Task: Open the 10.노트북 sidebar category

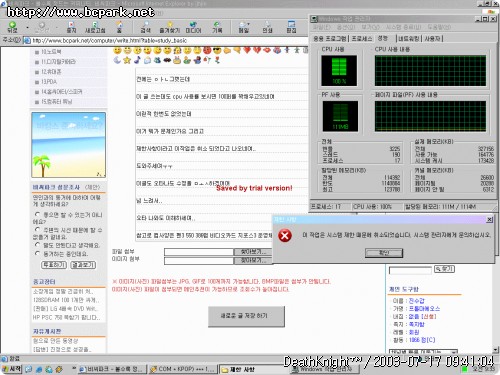Action: click(x=51, y=52)
